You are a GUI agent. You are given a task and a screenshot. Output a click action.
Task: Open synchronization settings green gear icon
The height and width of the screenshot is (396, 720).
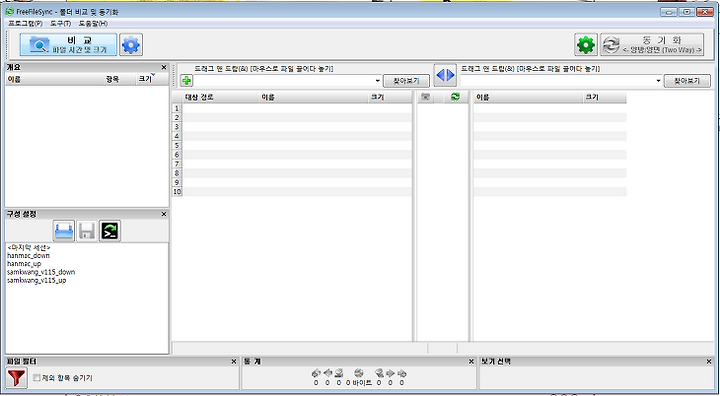pyautogui.click(x=586, y=45)
